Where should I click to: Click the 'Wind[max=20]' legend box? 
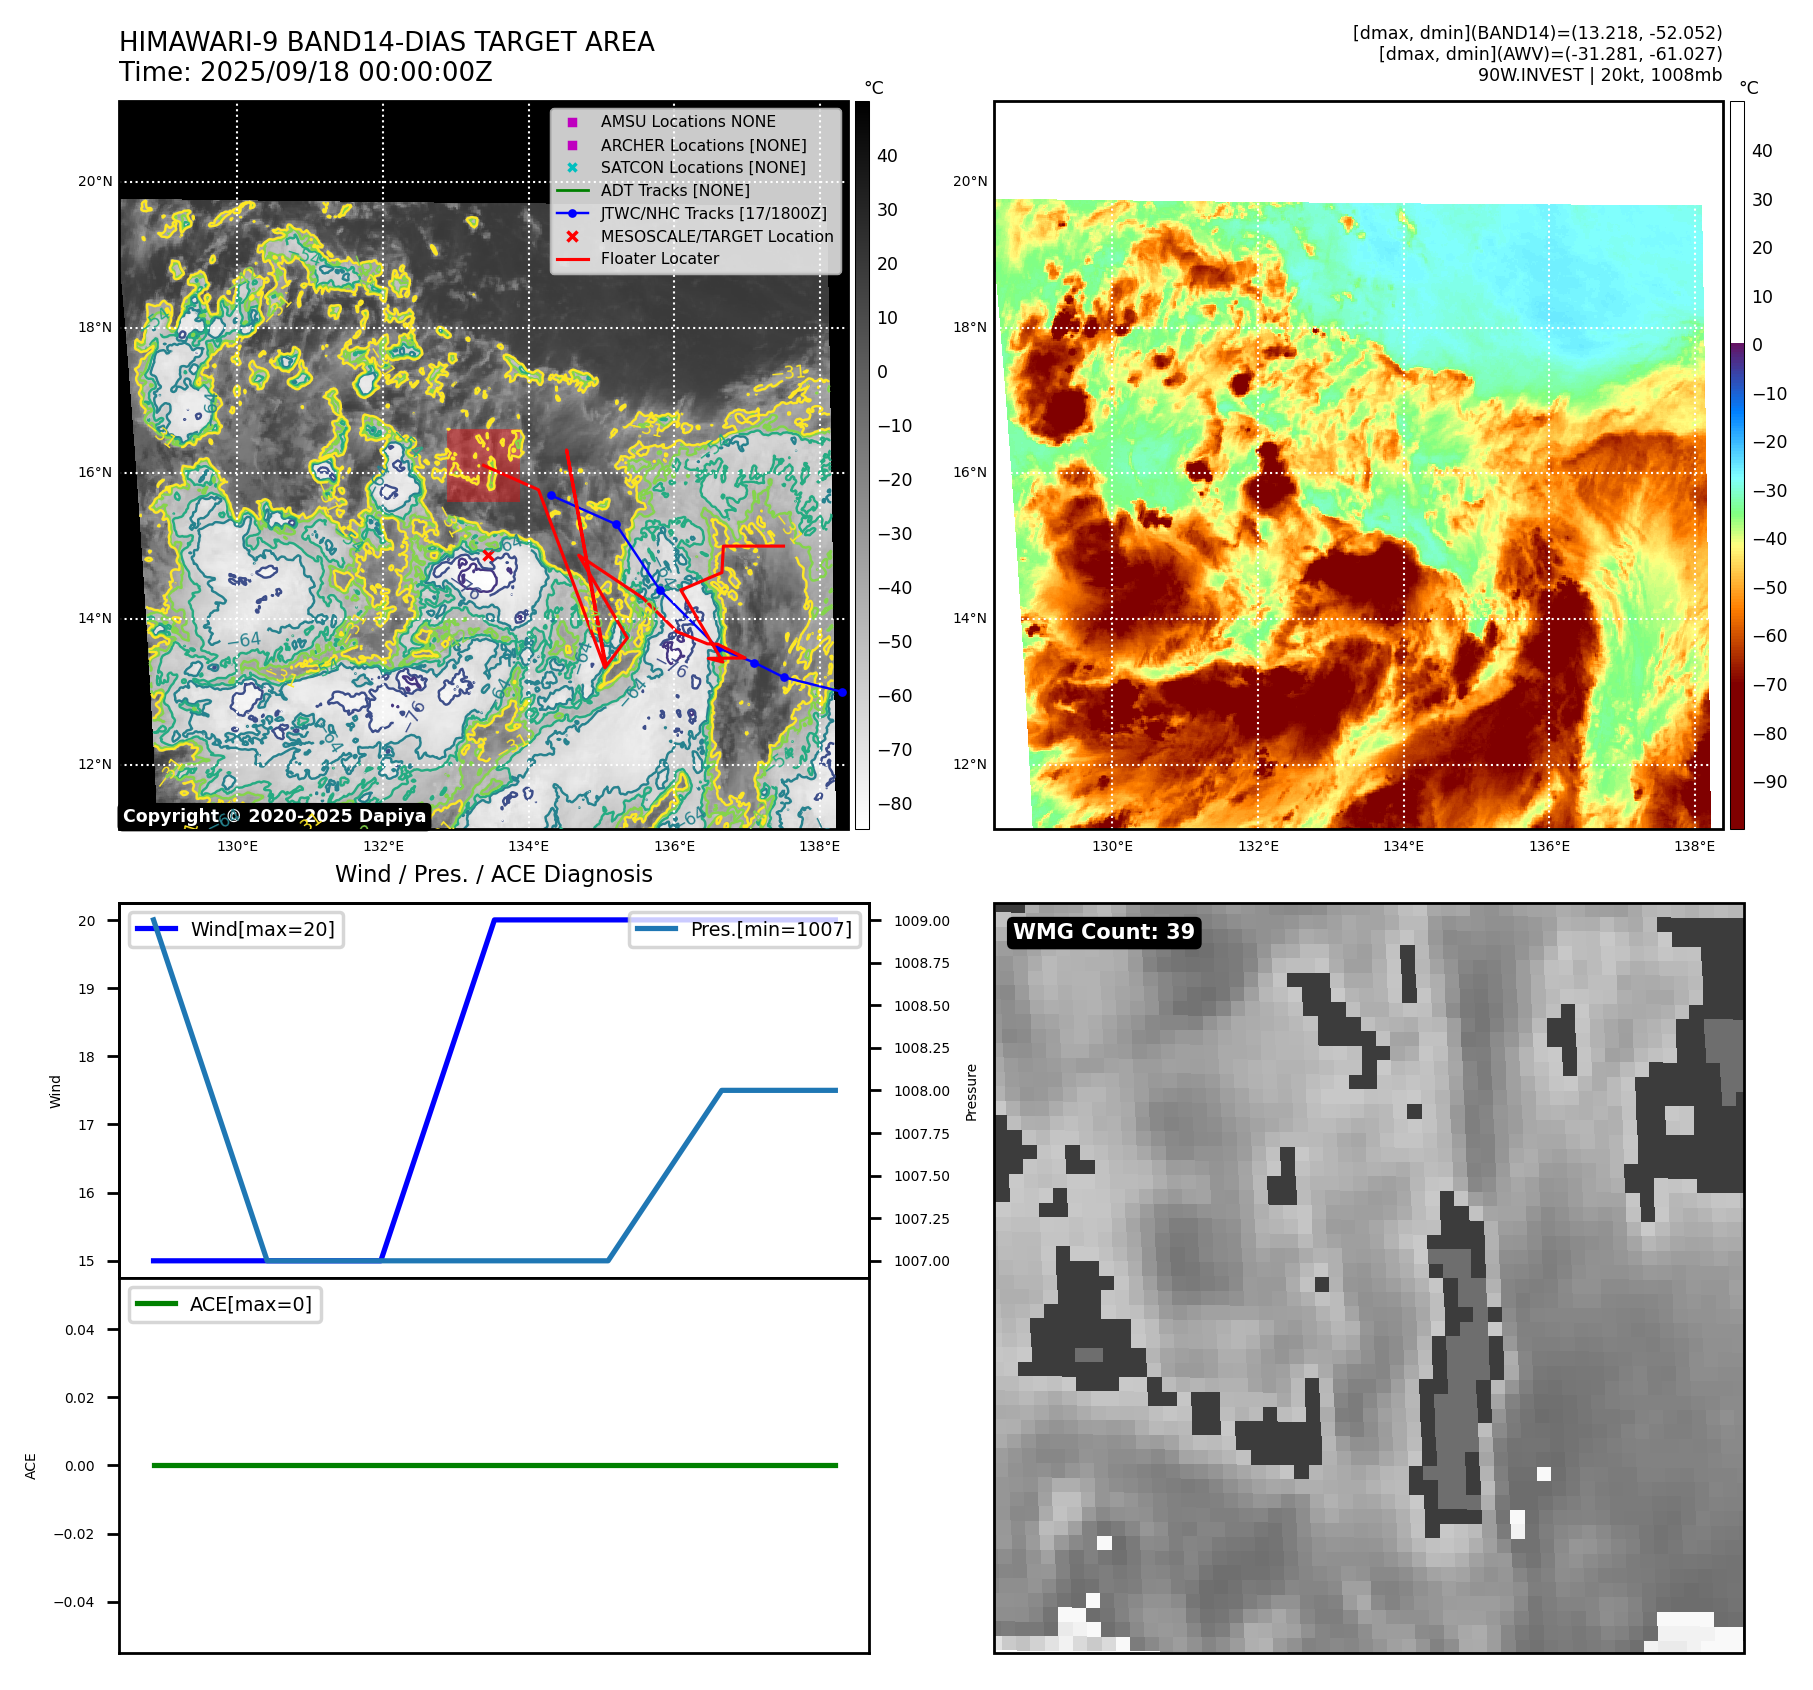click(x=236, y=929)
